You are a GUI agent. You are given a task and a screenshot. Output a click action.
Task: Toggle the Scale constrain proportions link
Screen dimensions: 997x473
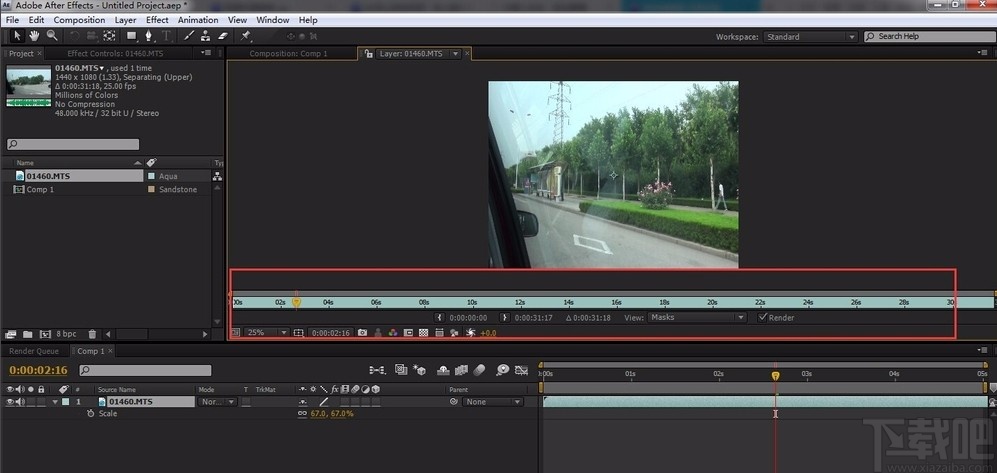(x=303, y=414)
